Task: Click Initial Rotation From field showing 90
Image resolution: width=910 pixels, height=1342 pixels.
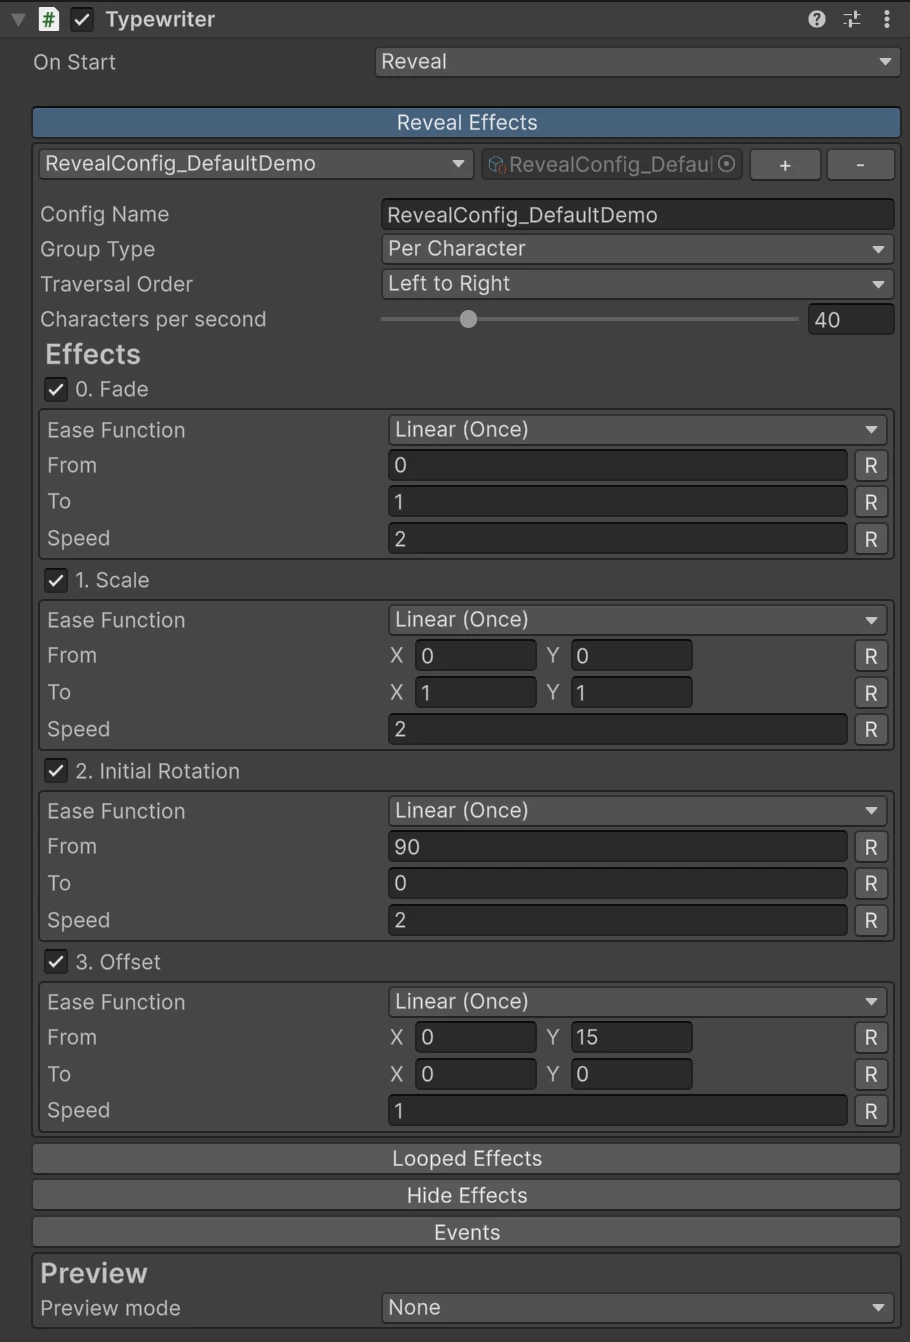Action: [x=618, y=847]
